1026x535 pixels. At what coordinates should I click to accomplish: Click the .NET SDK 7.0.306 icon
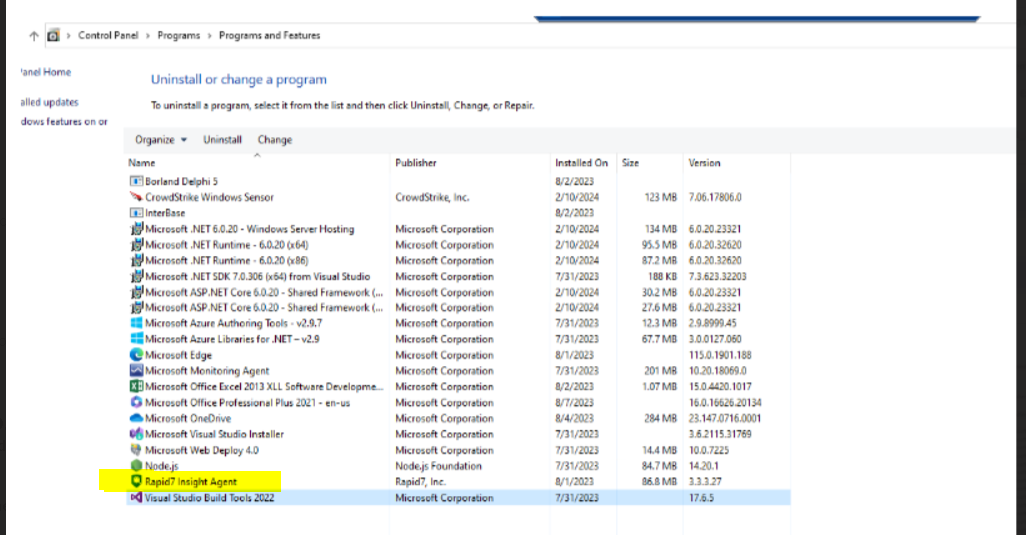136,276
